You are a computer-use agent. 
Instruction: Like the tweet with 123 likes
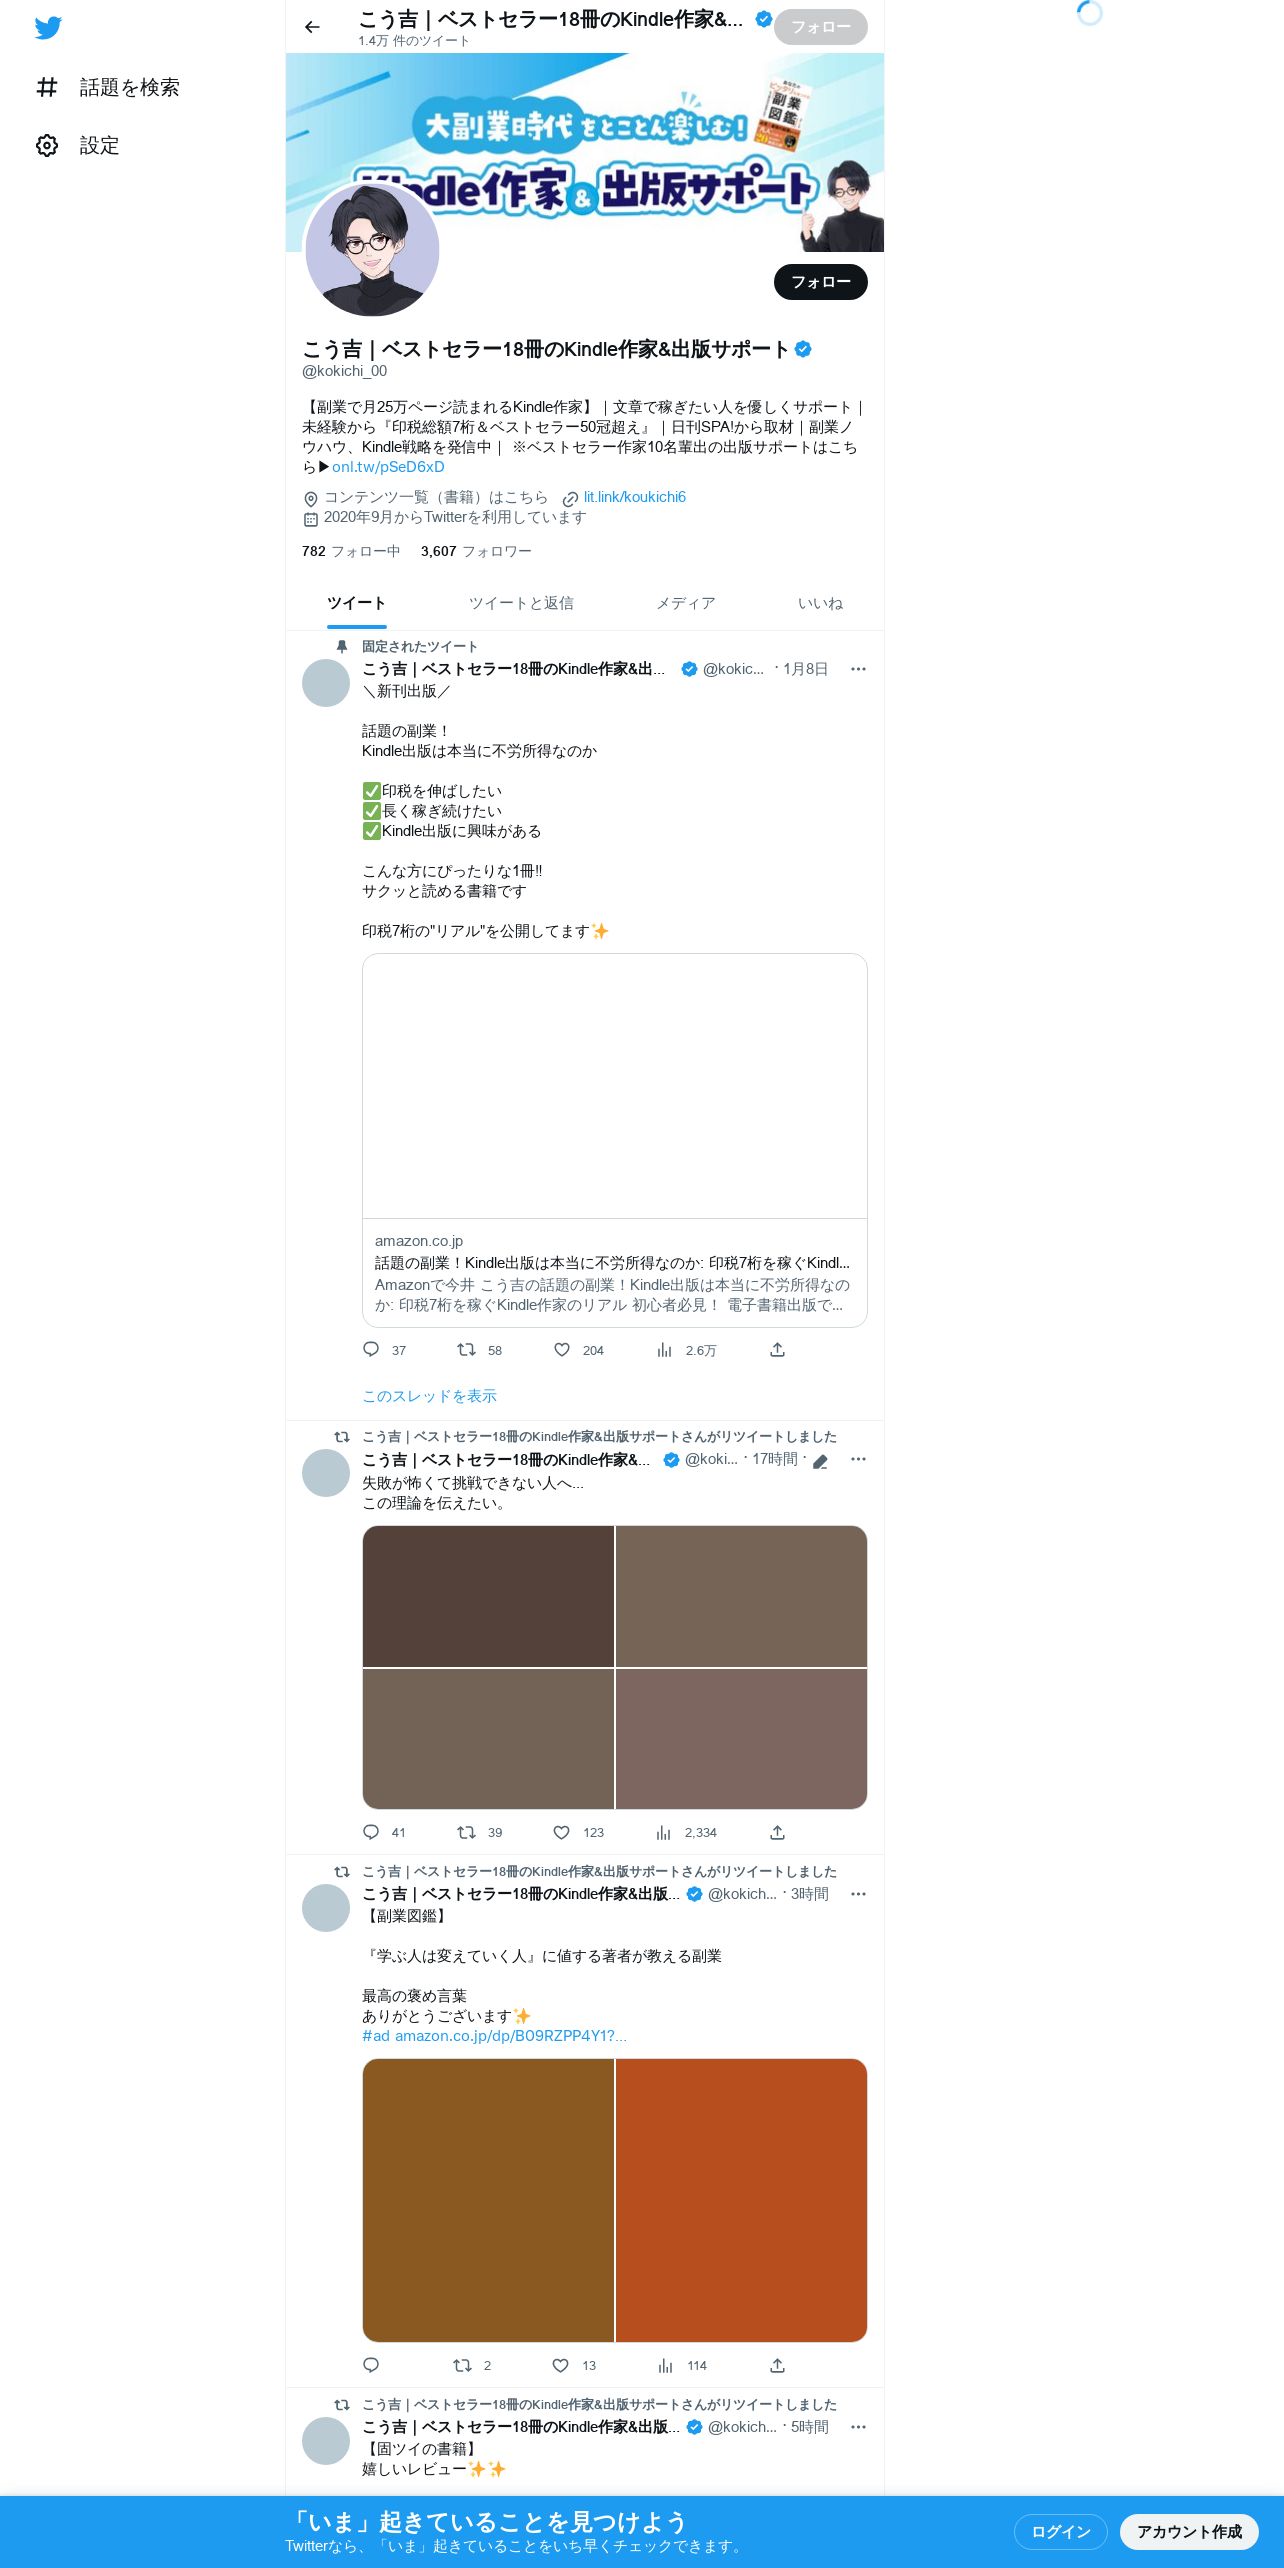coord(562,1833)
